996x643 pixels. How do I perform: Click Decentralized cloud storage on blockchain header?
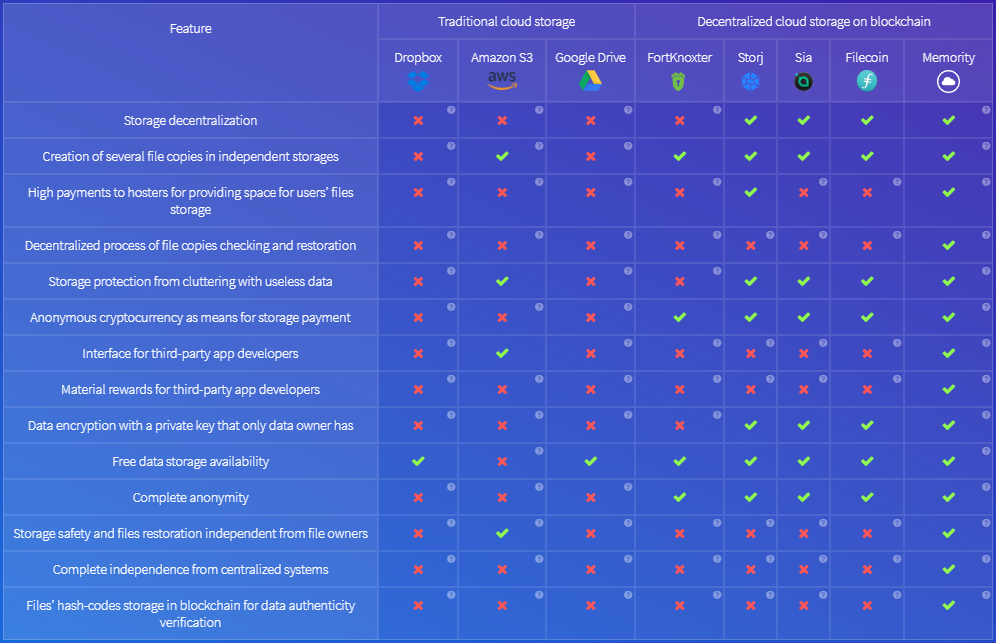click(814, 22)
